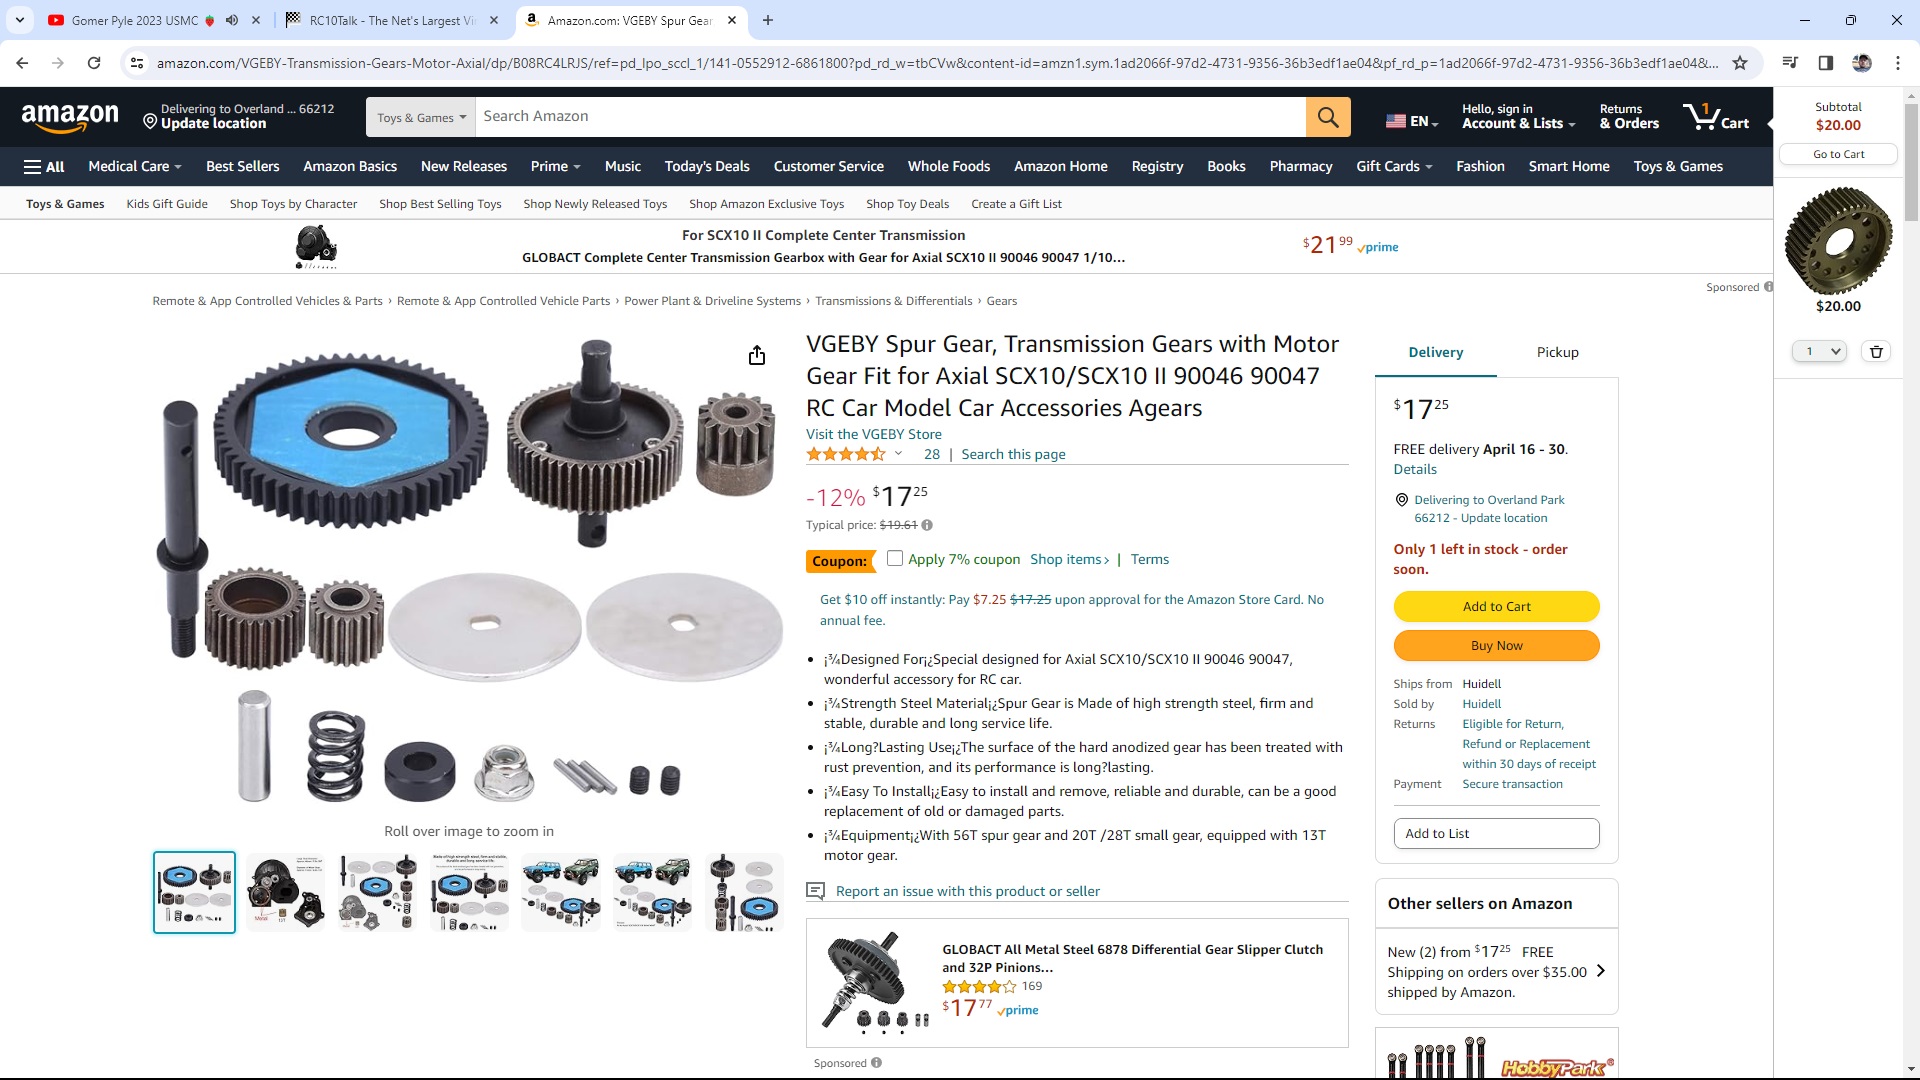The height and width of the screenshot is (1080, 1920).
Task: Expand the Toys & Games search category dropdown
Action: [421, 117]
